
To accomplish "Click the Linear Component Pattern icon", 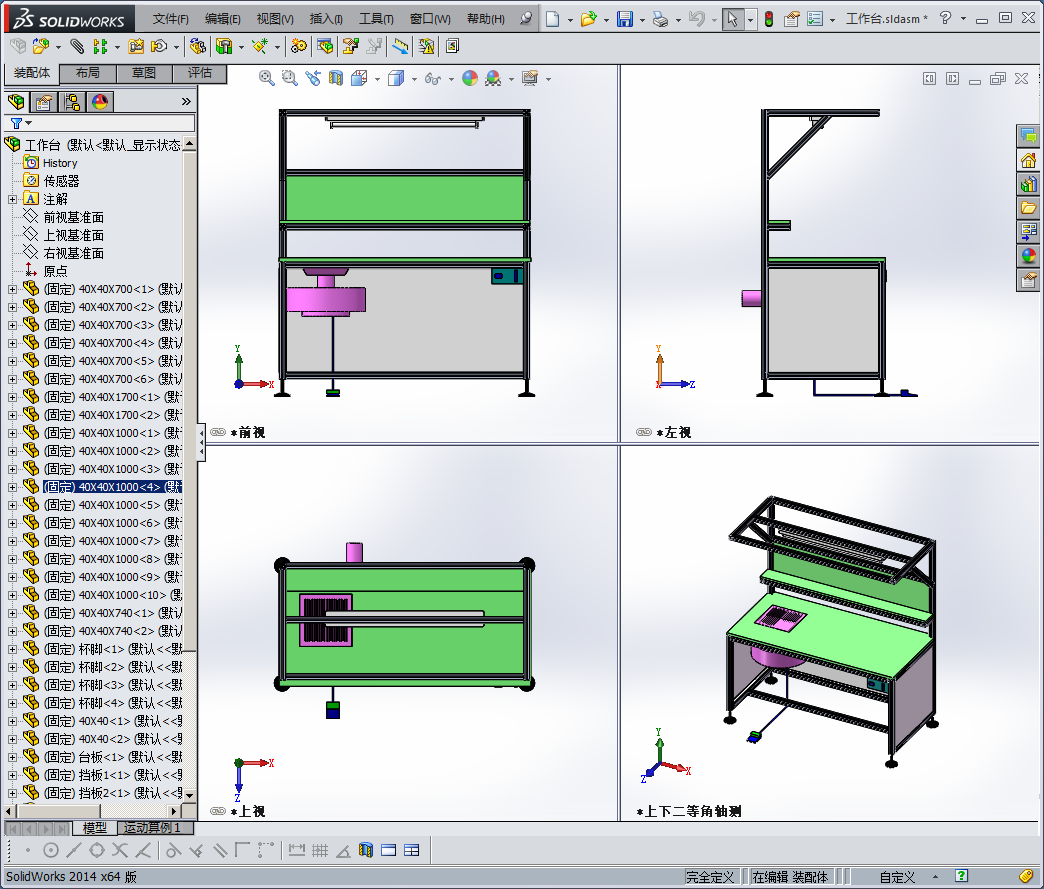I will coord(100,46).
